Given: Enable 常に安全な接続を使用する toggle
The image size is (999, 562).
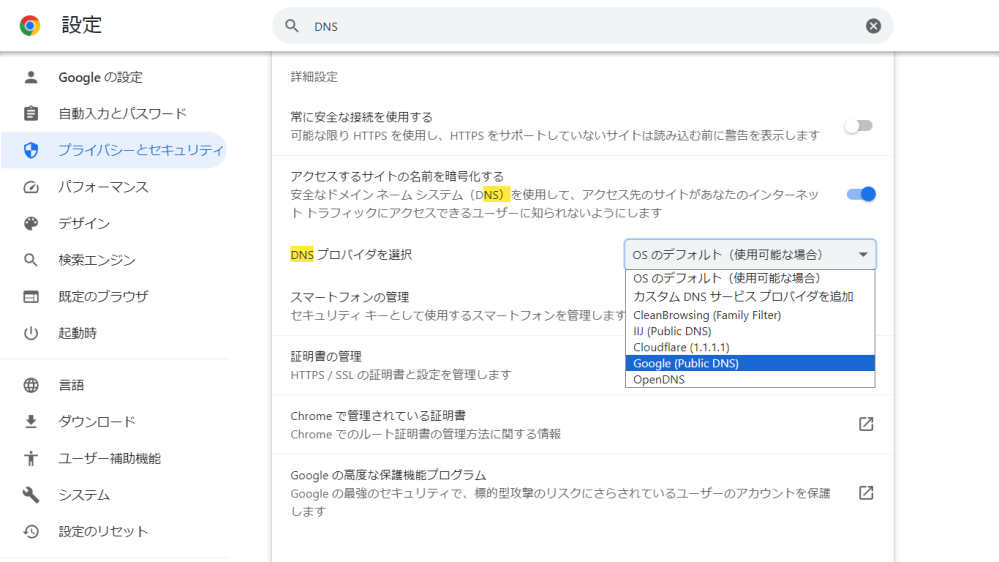Looking at the screenshot, I should tap(858, 126).
